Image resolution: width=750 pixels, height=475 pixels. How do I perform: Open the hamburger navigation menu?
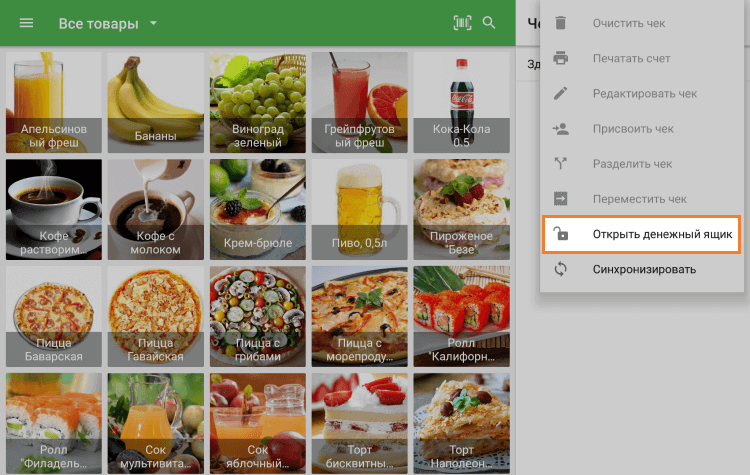(27, 23)
